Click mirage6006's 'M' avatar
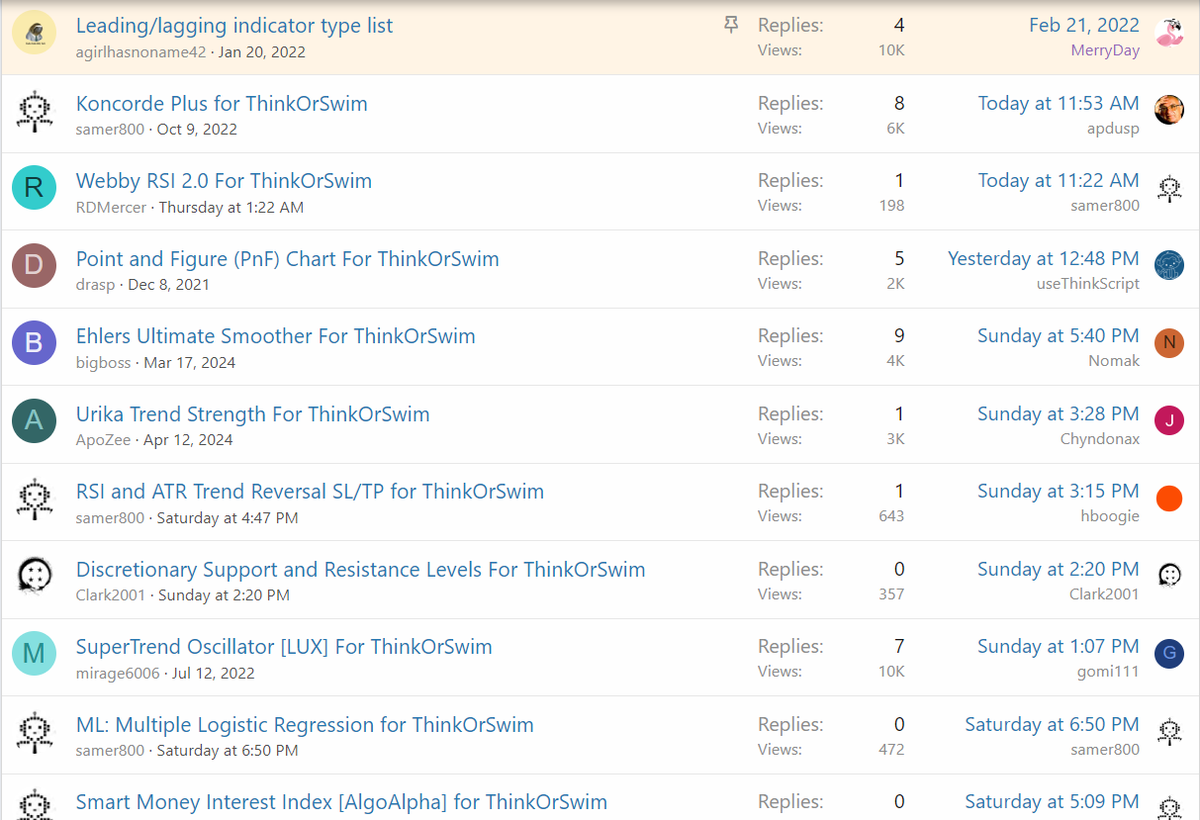The image size is (1200, 820). pyautogui.click(x=34, y=653)
